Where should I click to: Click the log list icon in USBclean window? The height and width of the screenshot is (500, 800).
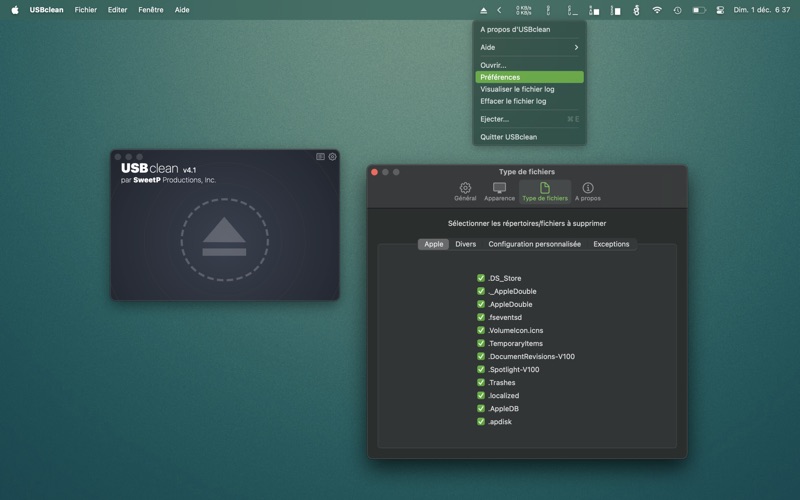tap(320, 157)
